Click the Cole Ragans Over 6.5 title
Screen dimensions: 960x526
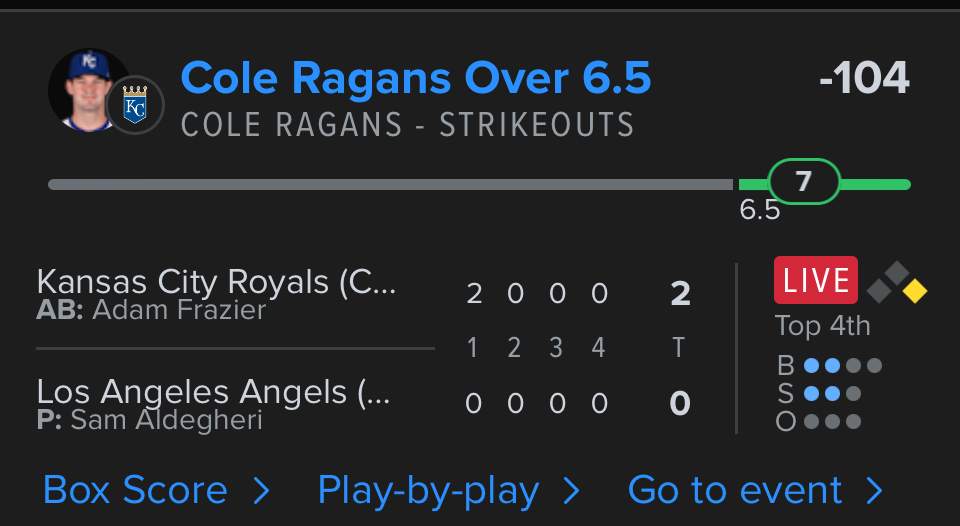coord(416,78)
